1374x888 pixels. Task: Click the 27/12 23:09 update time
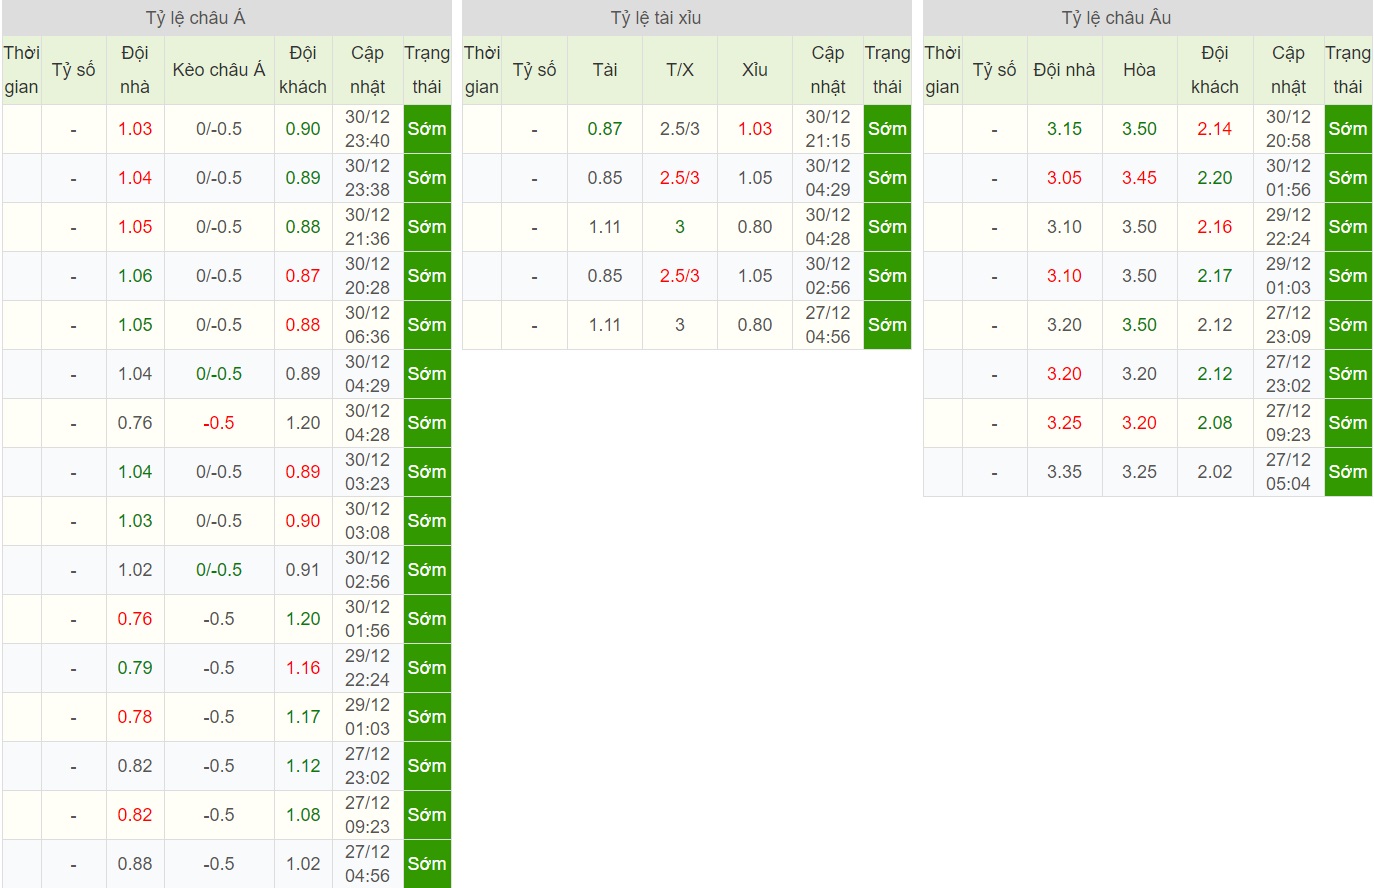(x=1288, y=325)
